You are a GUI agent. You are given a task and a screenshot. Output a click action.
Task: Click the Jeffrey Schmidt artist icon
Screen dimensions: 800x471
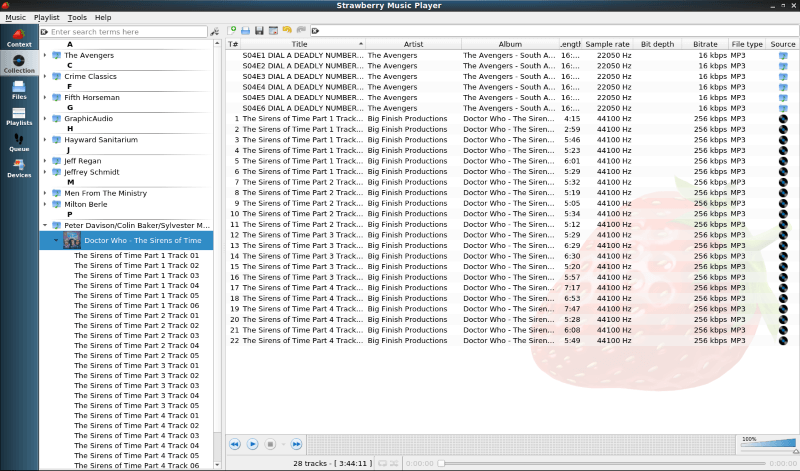tap(56, 172)
